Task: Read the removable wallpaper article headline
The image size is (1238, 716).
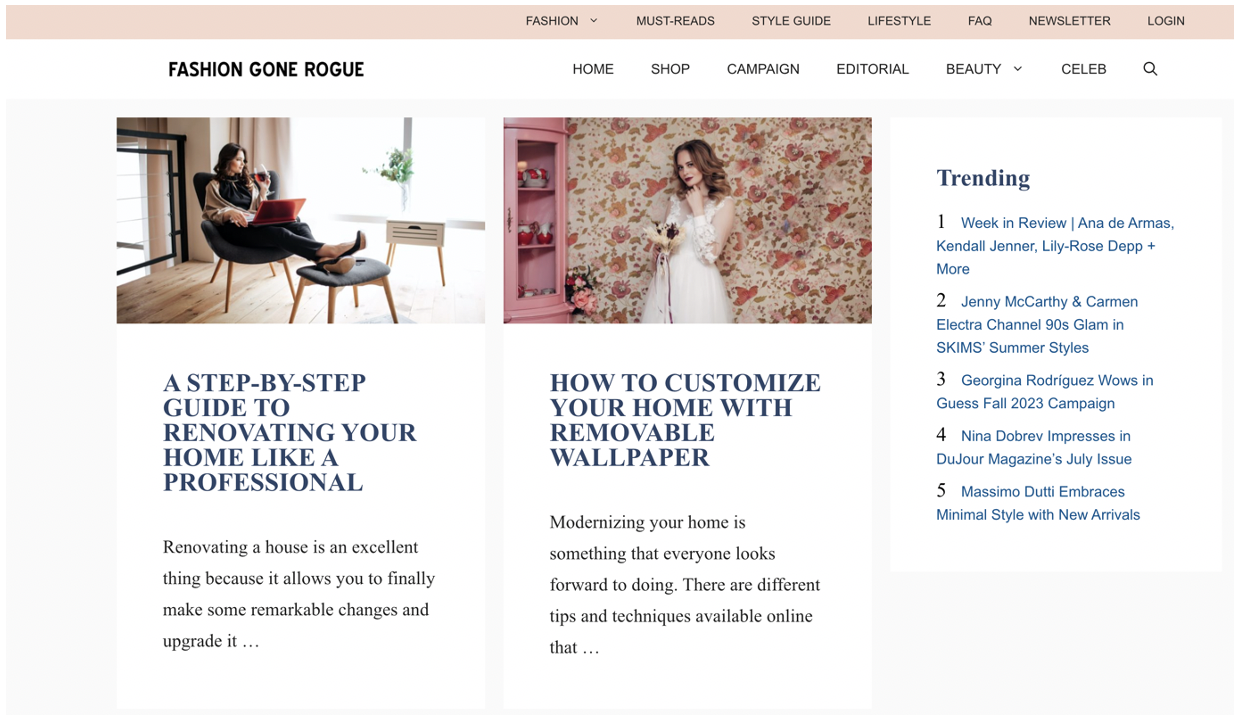Action: [685, 420]
